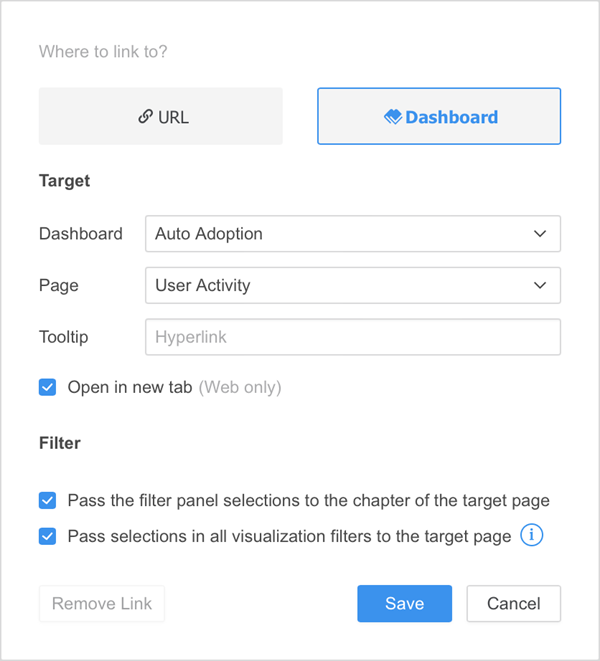
Task: Uncheck the Open in new tab checkbox
Action: [x=48, y=387]
